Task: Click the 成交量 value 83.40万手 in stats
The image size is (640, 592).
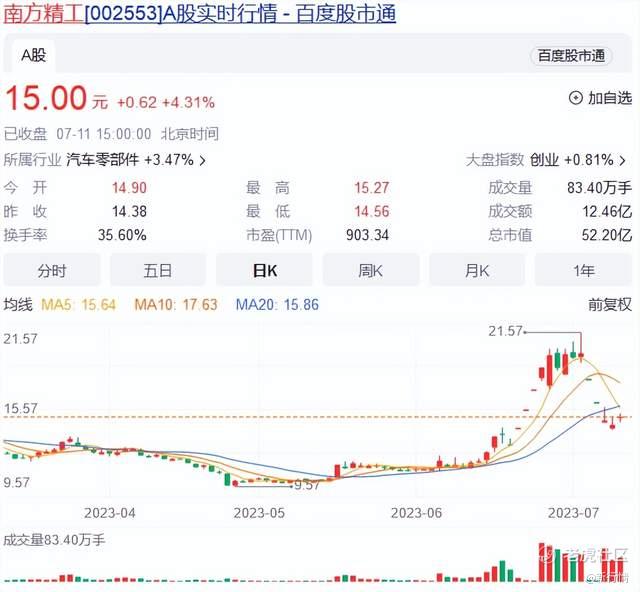Action: [x=599, y=188]
